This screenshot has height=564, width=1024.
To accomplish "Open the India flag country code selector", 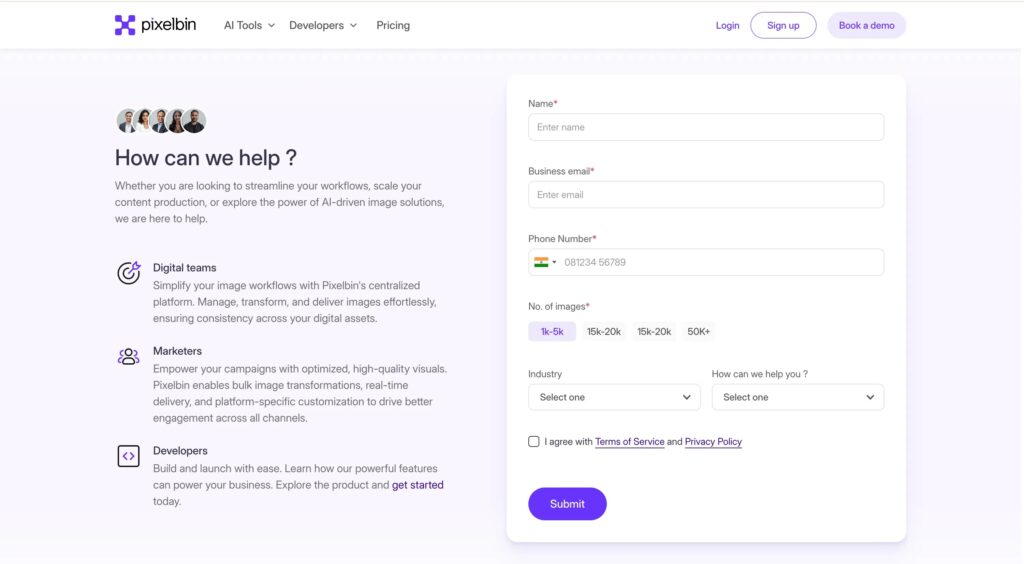I will click(x=545, y=262).
